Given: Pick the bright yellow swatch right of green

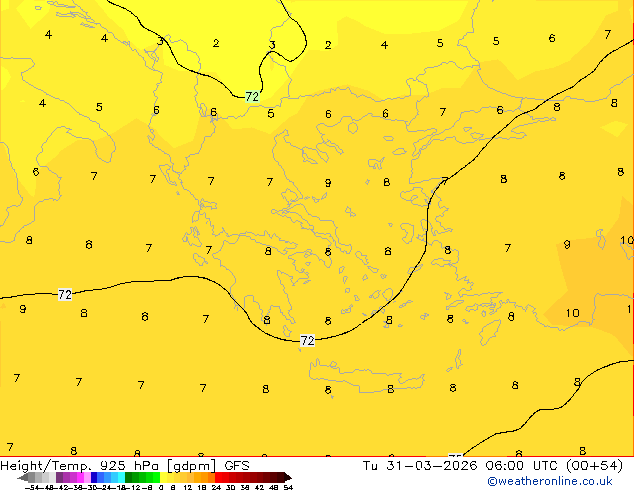Looking at the screenshot, I should [163, 477].
